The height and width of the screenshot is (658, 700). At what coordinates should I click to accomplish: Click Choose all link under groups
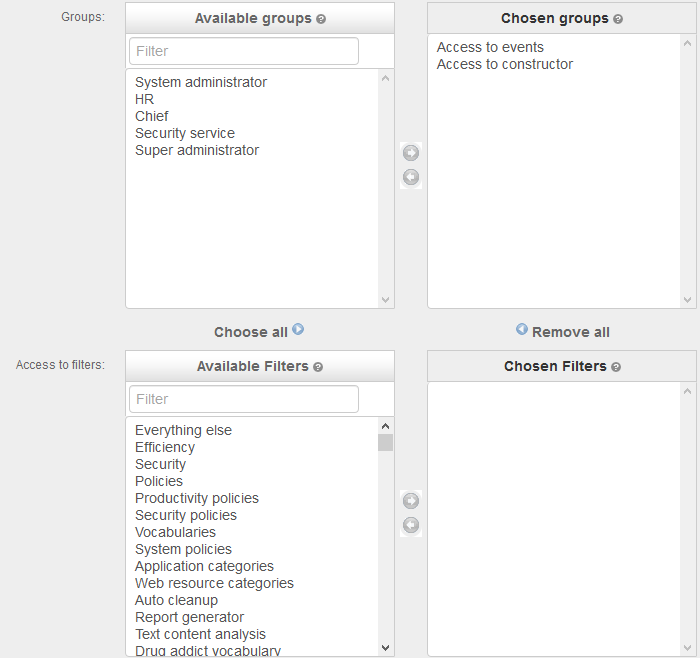pyautogui.click(x=259, y=331)
